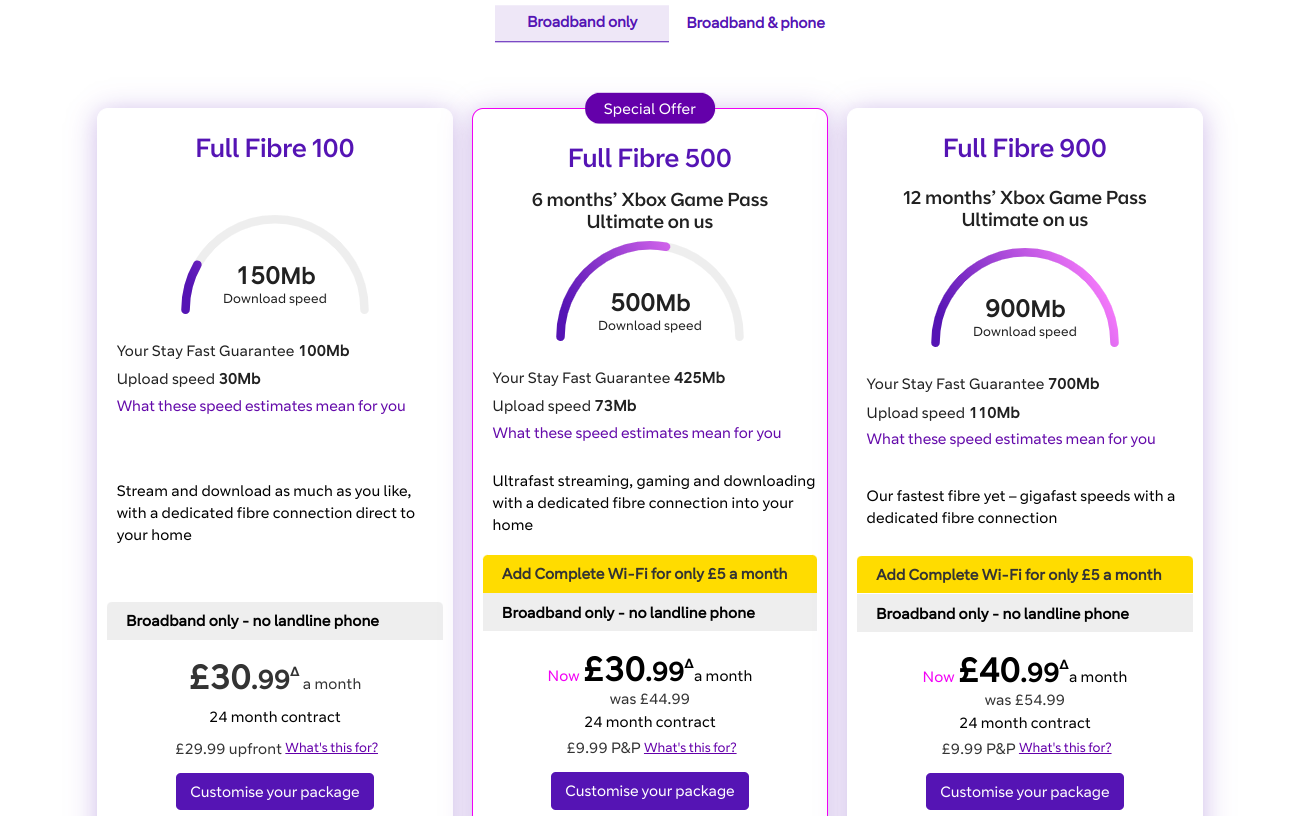Image resolution: width=1299 pixels, height=816 pixels.
Task: Click What's this for next to £29.99 upfront
Action: [331, 747]
